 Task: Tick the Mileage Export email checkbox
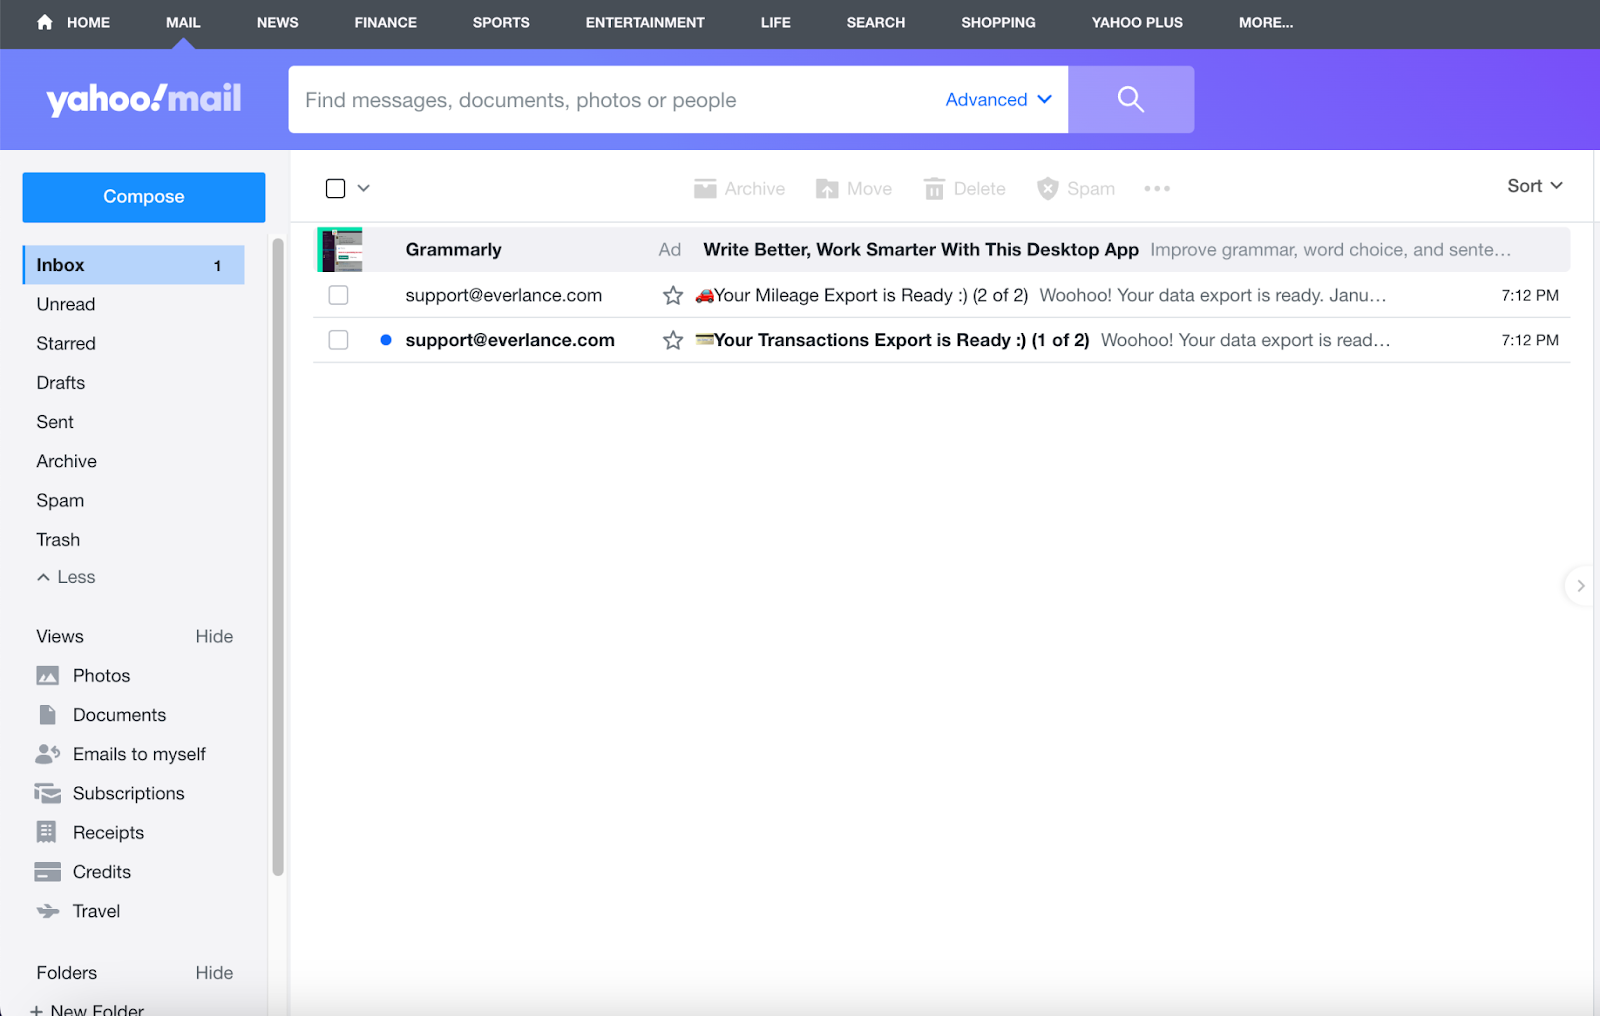coord(339,296)
